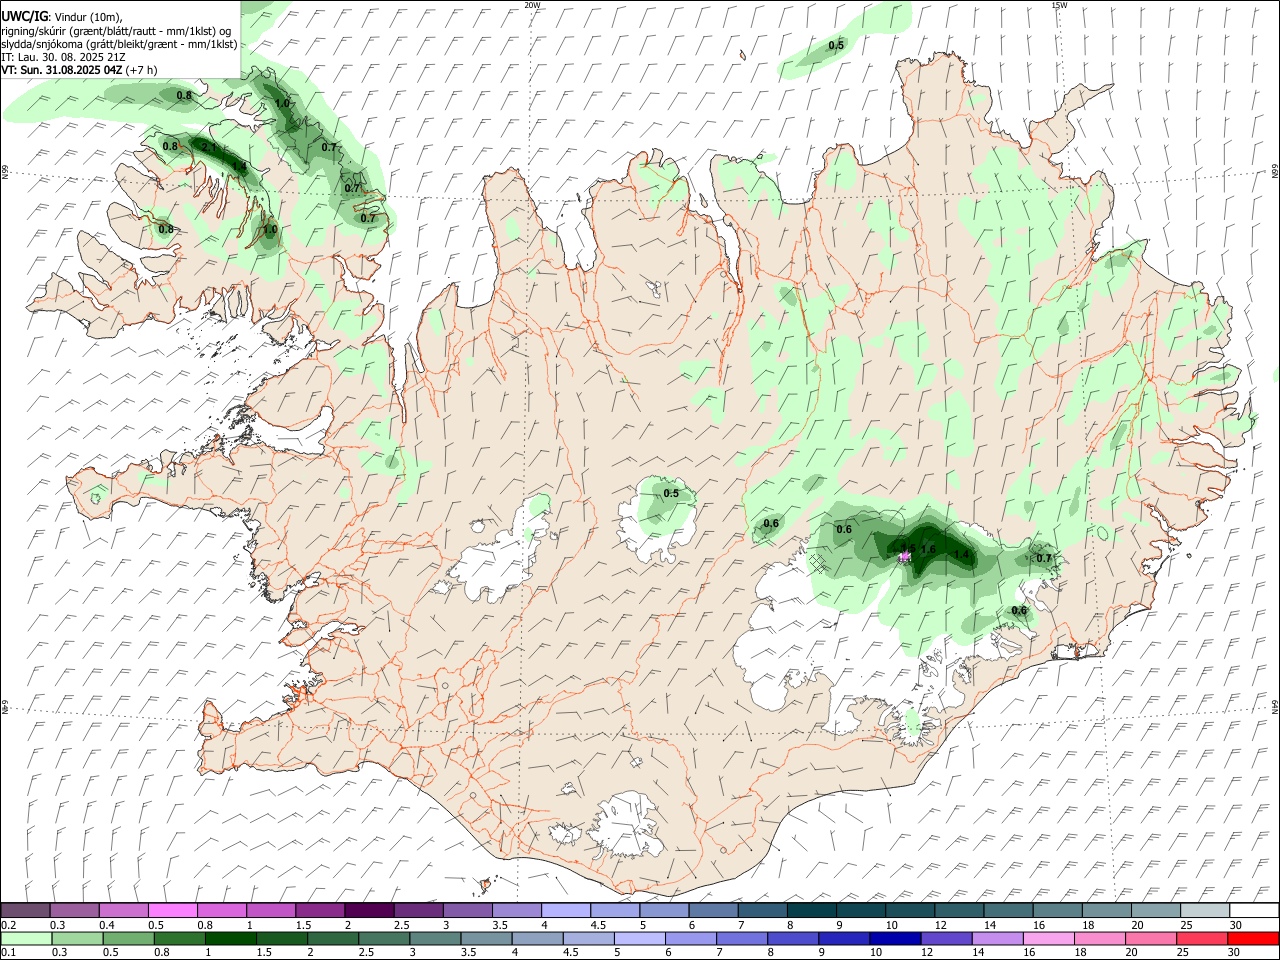Click the 1.6 rainfall value on the map

928,550
